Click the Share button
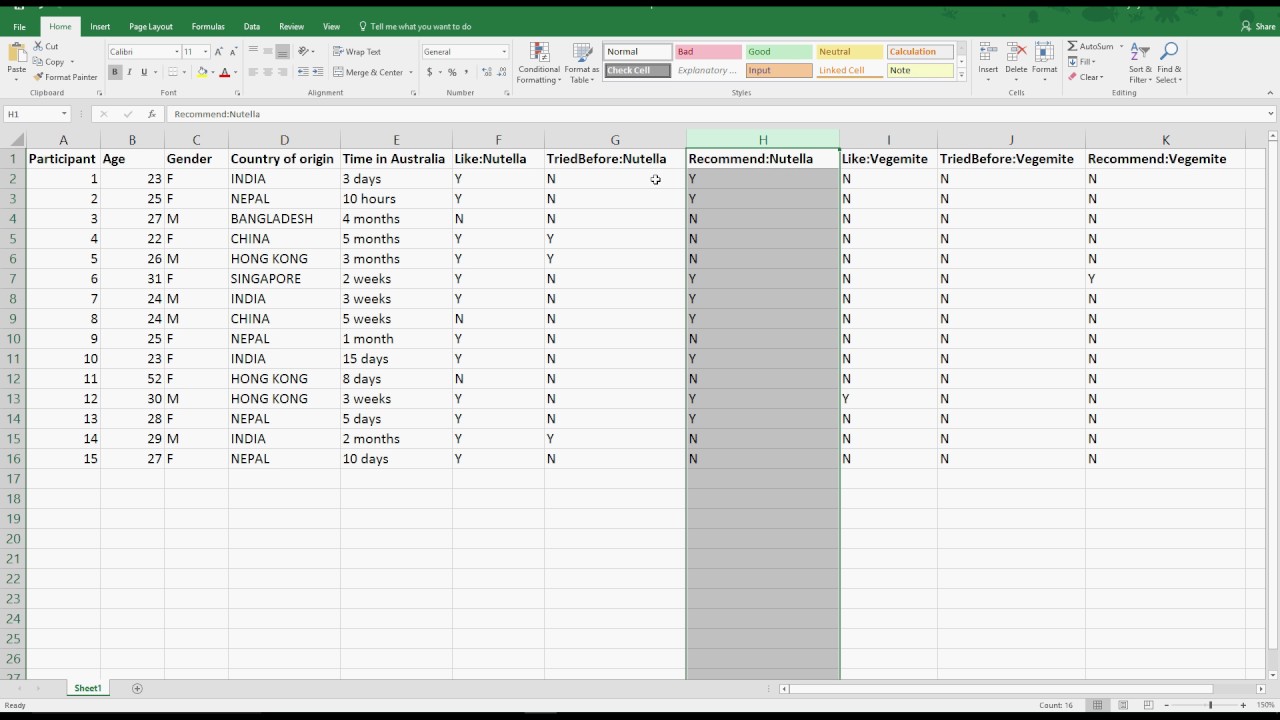 click(x=1258, y=27)
